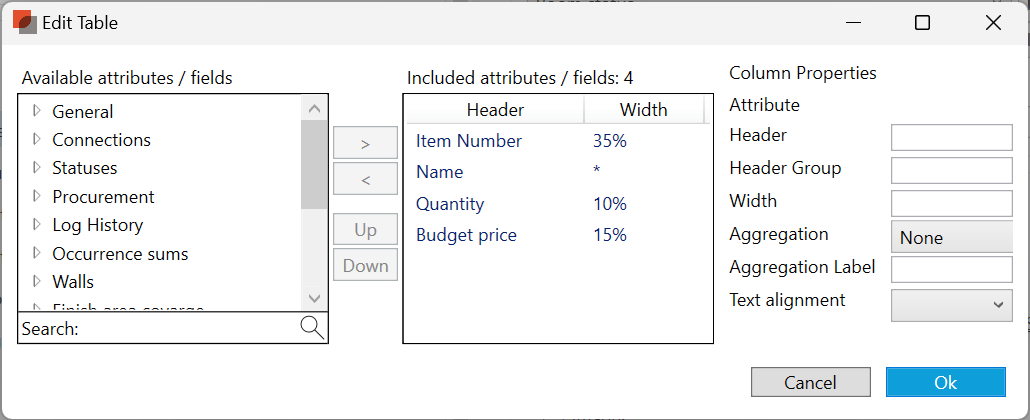1030x420 pixels.
Task: Expand the Procurement attribute group
Action: pyautogui.click(x=37, y=196)
